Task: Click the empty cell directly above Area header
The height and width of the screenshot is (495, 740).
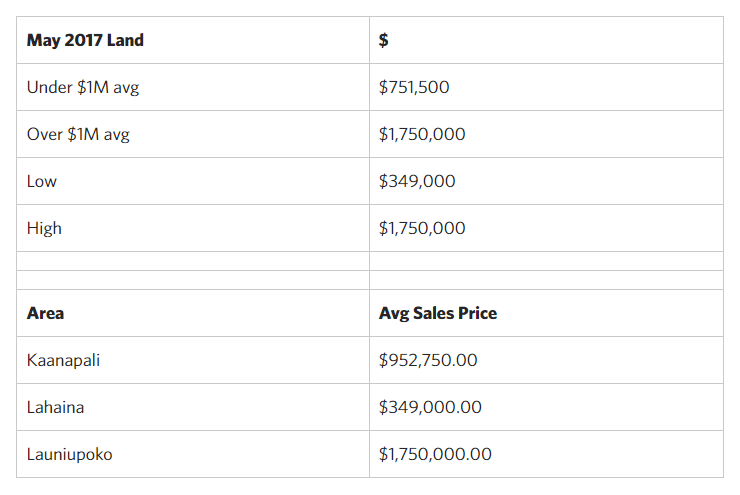Action: click(x=192, y=280)
